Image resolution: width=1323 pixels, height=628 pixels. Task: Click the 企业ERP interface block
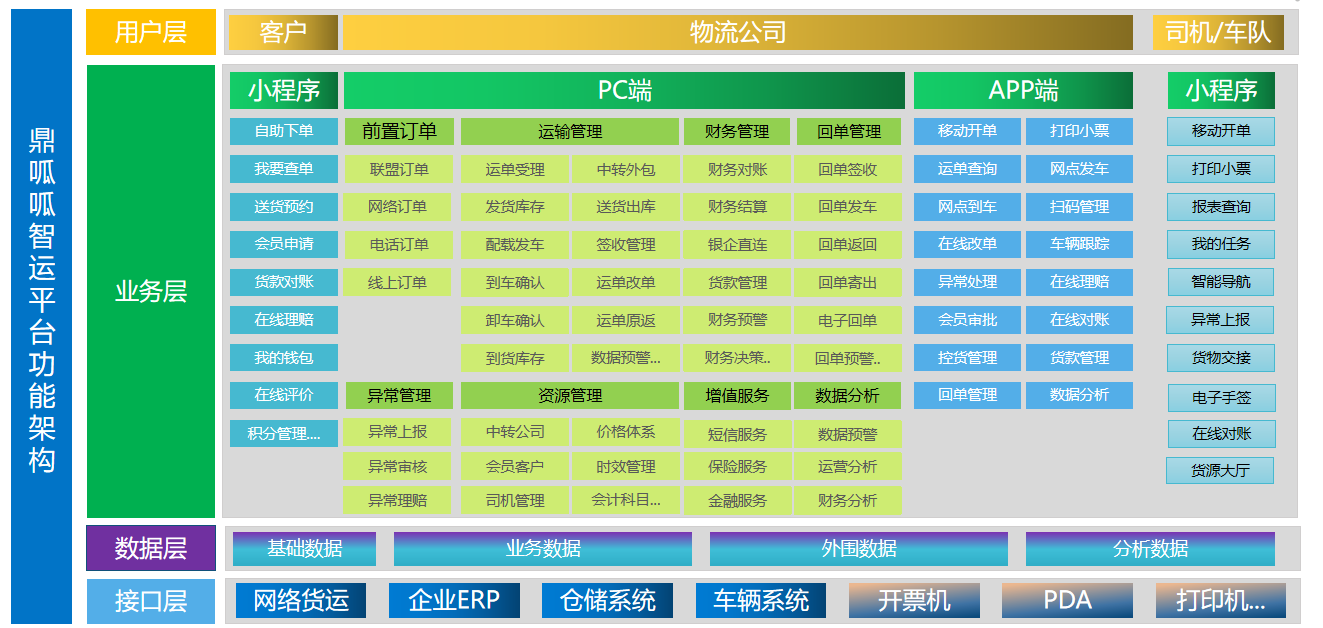pyautogui.click(x=455, y=601)
